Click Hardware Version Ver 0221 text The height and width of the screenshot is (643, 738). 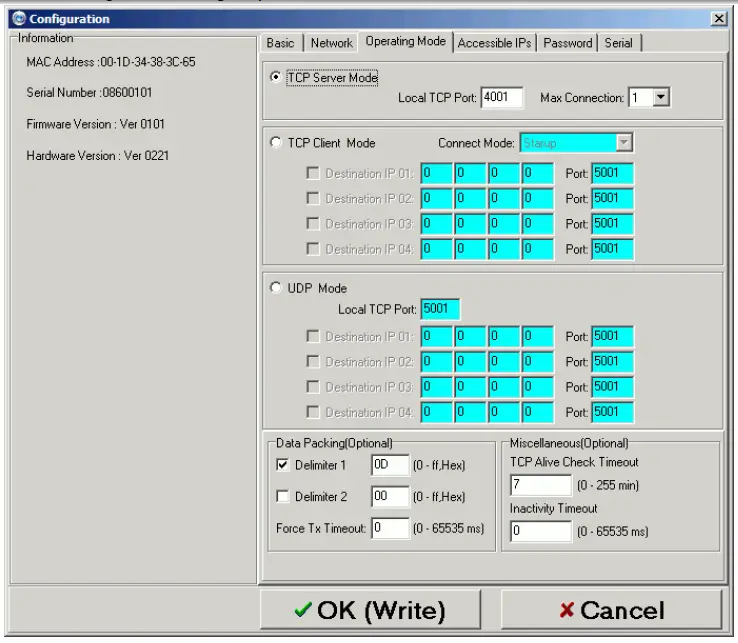pos(97,155)
